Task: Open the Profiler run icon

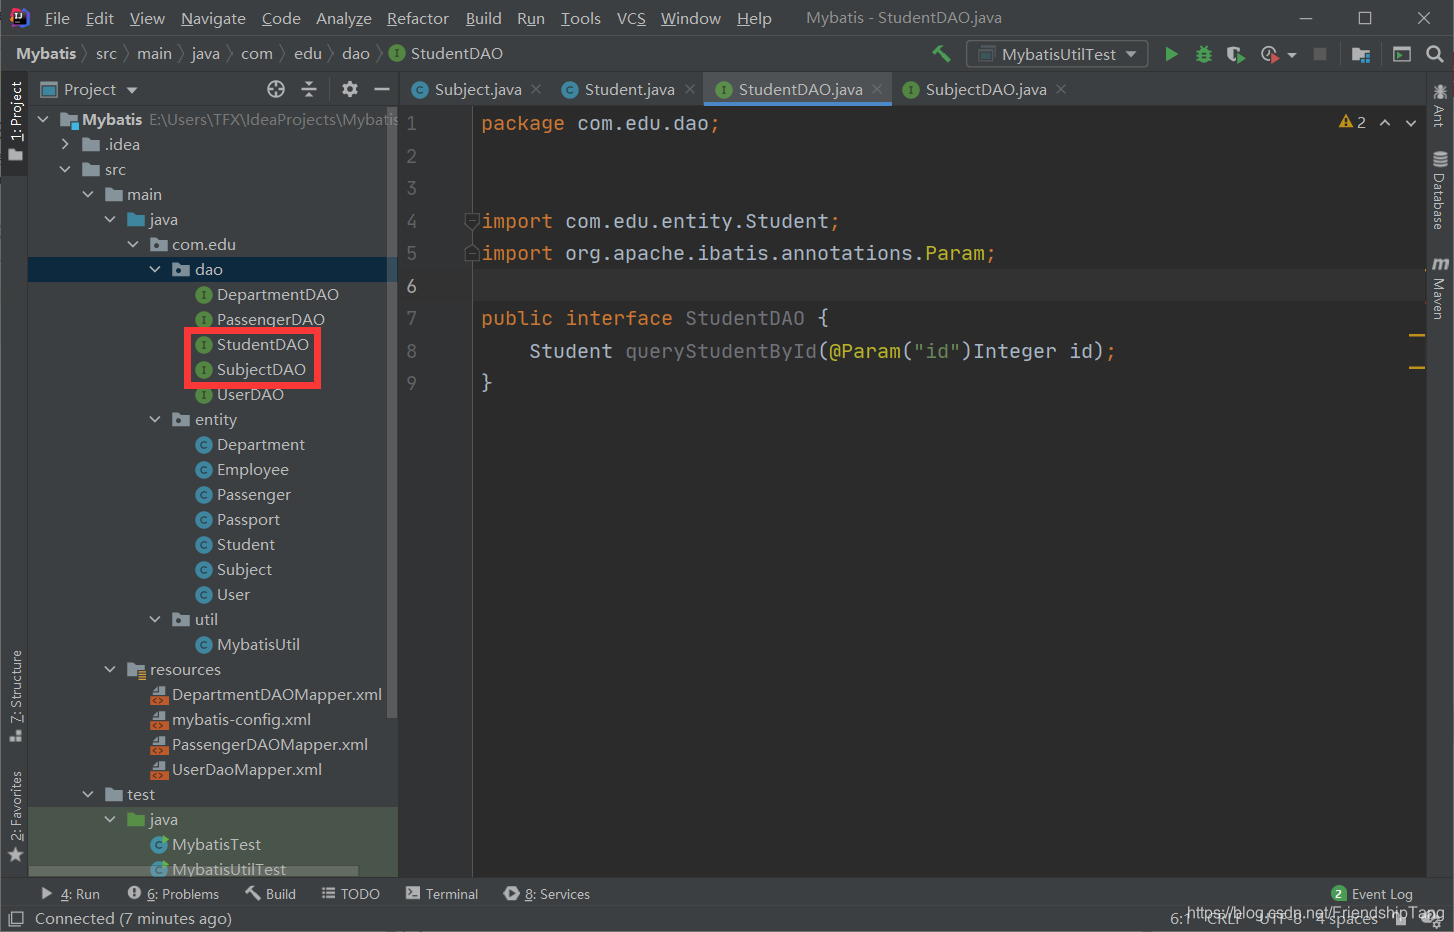Action: pyautogui.click(x=1269, y=54)
